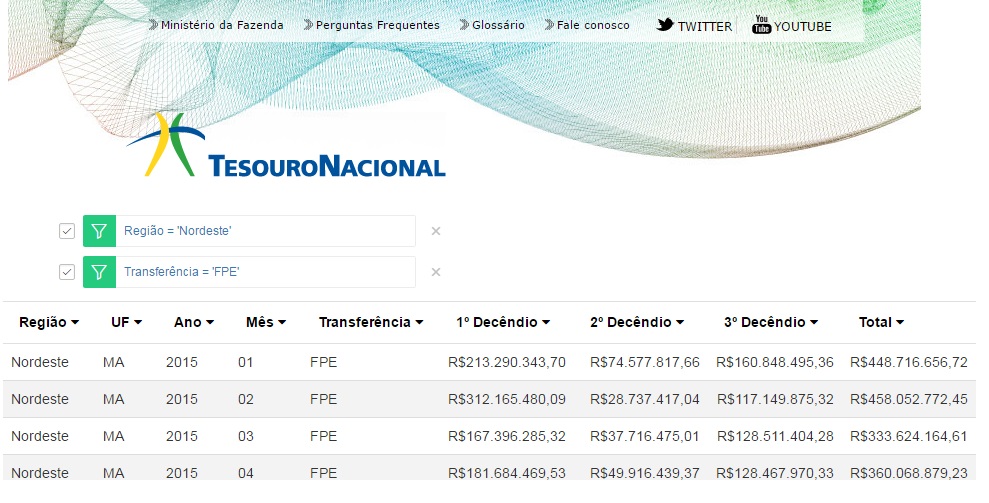
Task: Click the Tesouro Nacional logo
Action: (286, 146)
